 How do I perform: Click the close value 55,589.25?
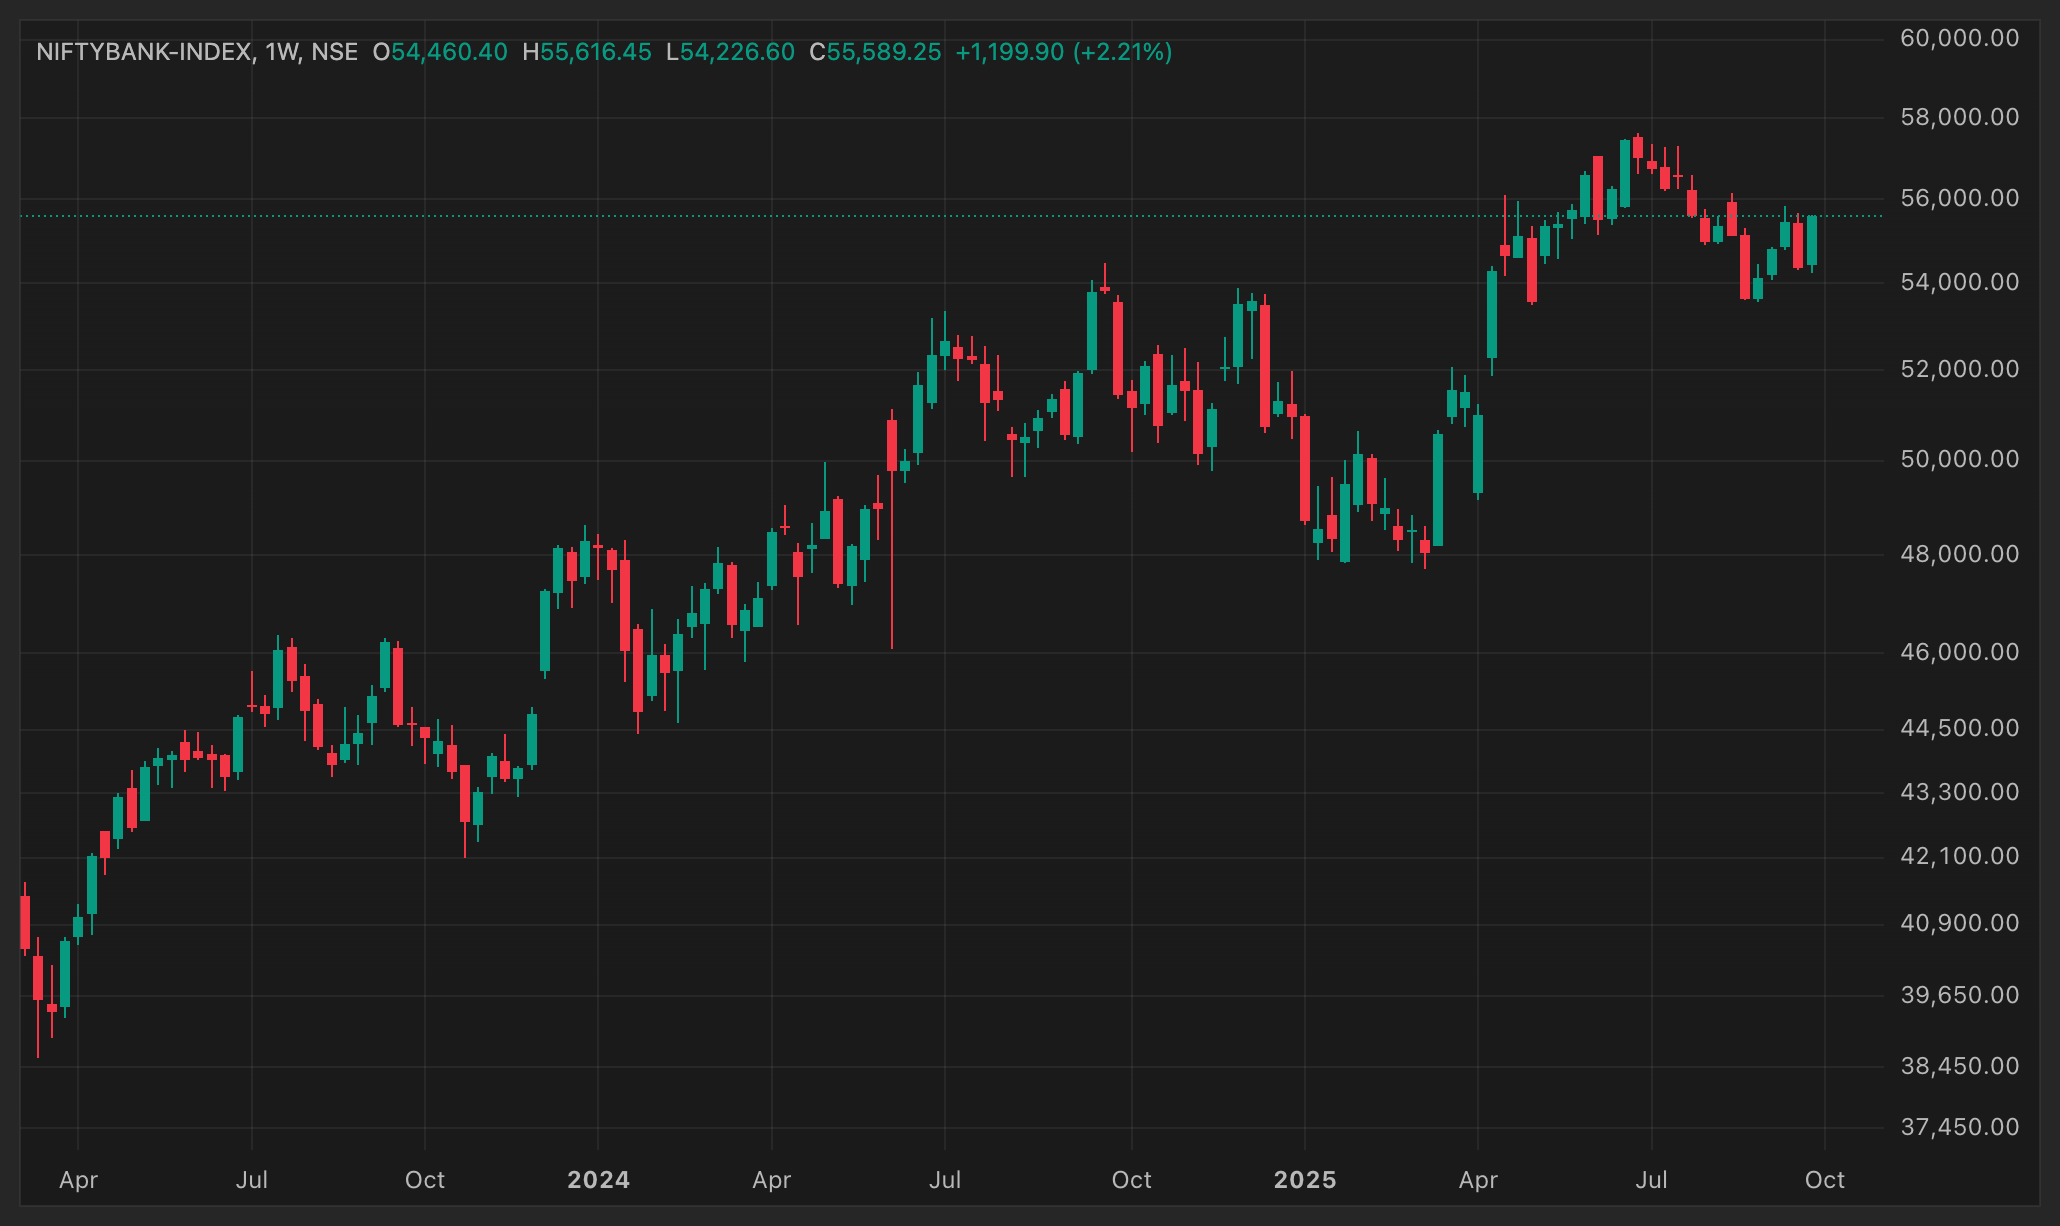[x=884, y=52]
